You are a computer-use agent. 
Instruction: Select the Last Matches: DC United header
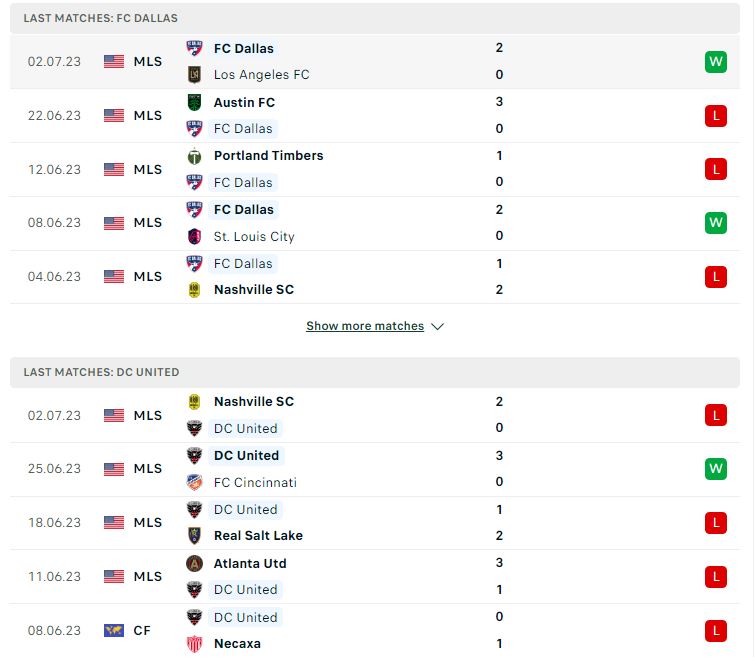coord(375,372)
